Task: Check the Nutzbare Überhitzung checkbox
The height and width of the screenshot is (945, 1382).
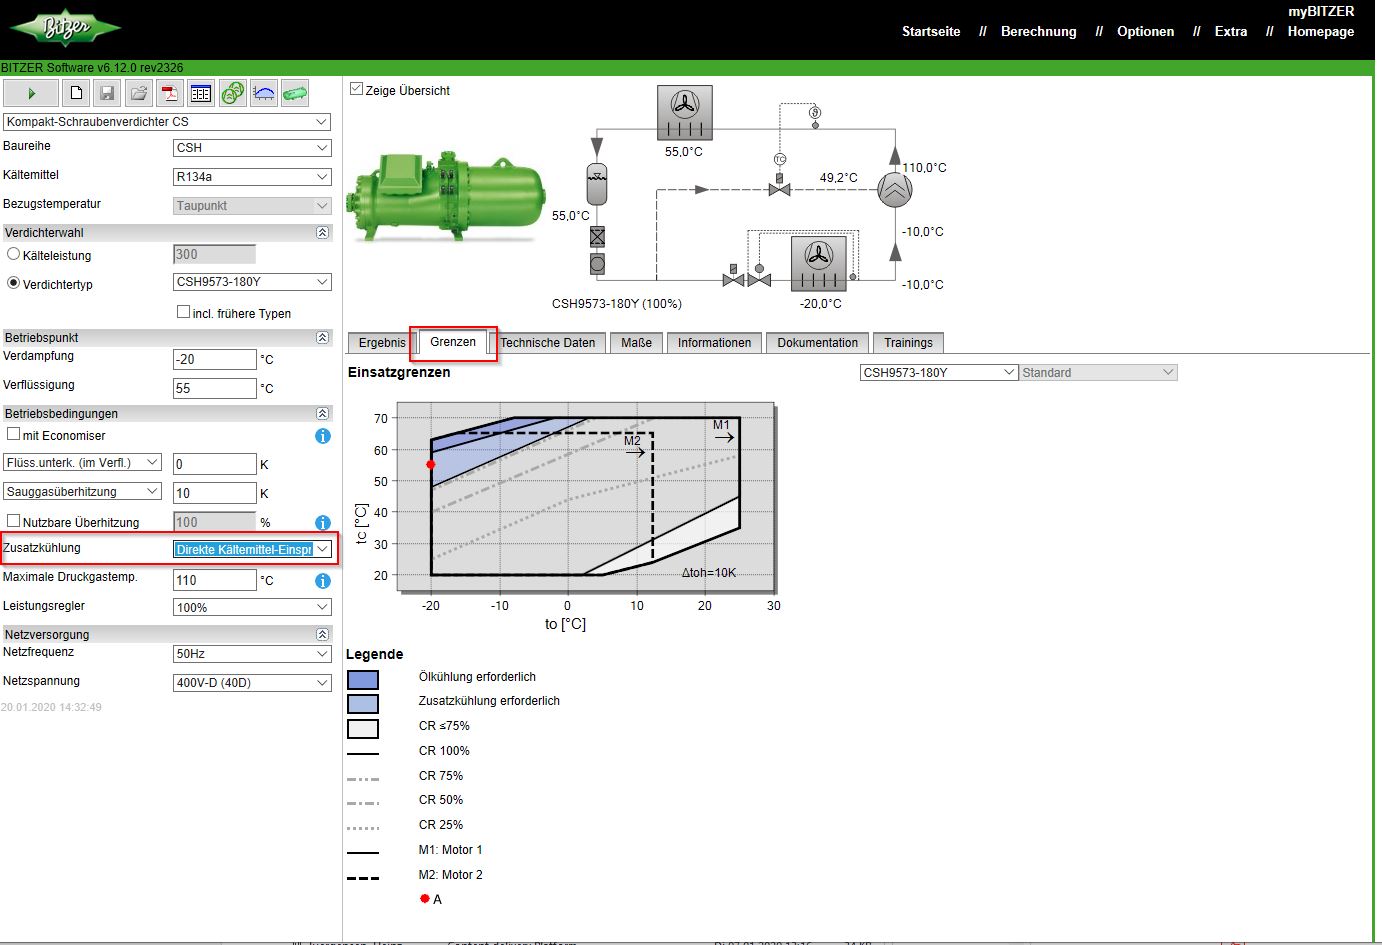Action: (13, 521)
